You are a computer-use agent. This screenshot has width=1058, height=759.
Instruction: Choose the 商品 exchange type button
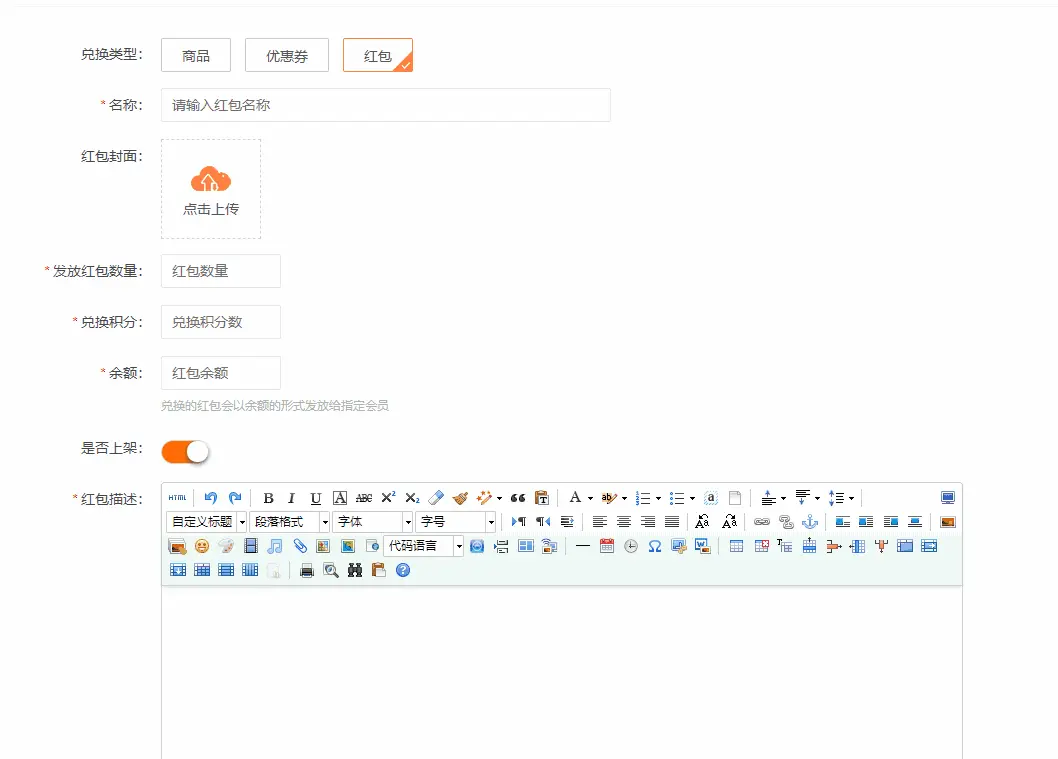click(x=196, y=55)
